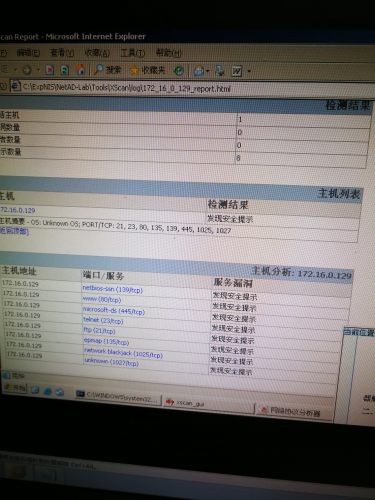The width and height of the screenshot is (375, 500).
Task: Switch to C:\WINDOWS\system32 taskbar button
Action: coord(118,397)
